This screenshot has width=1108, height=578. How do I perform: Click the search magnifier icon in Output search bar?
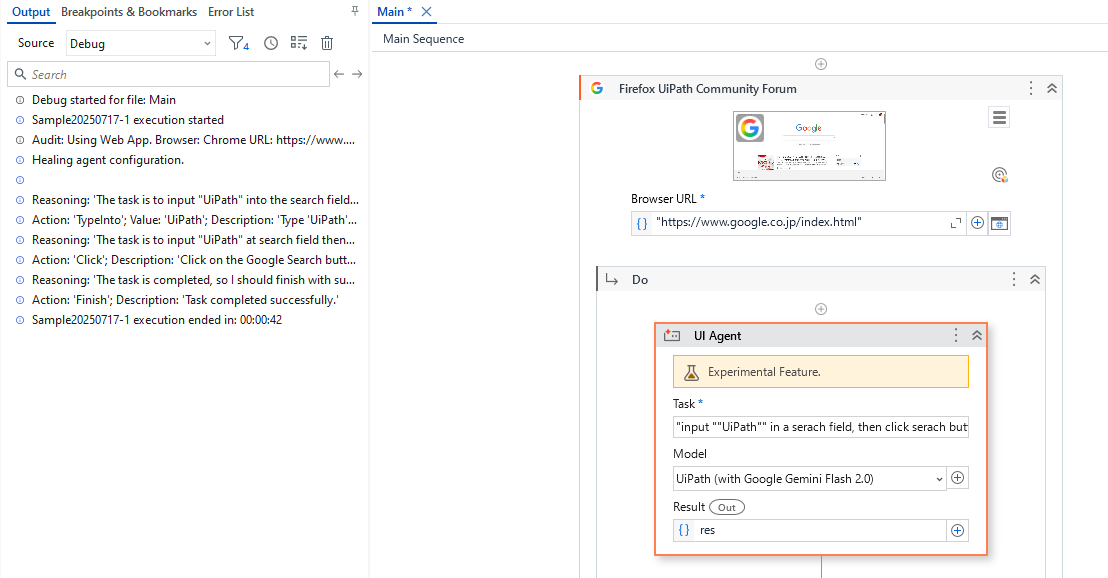20,74
